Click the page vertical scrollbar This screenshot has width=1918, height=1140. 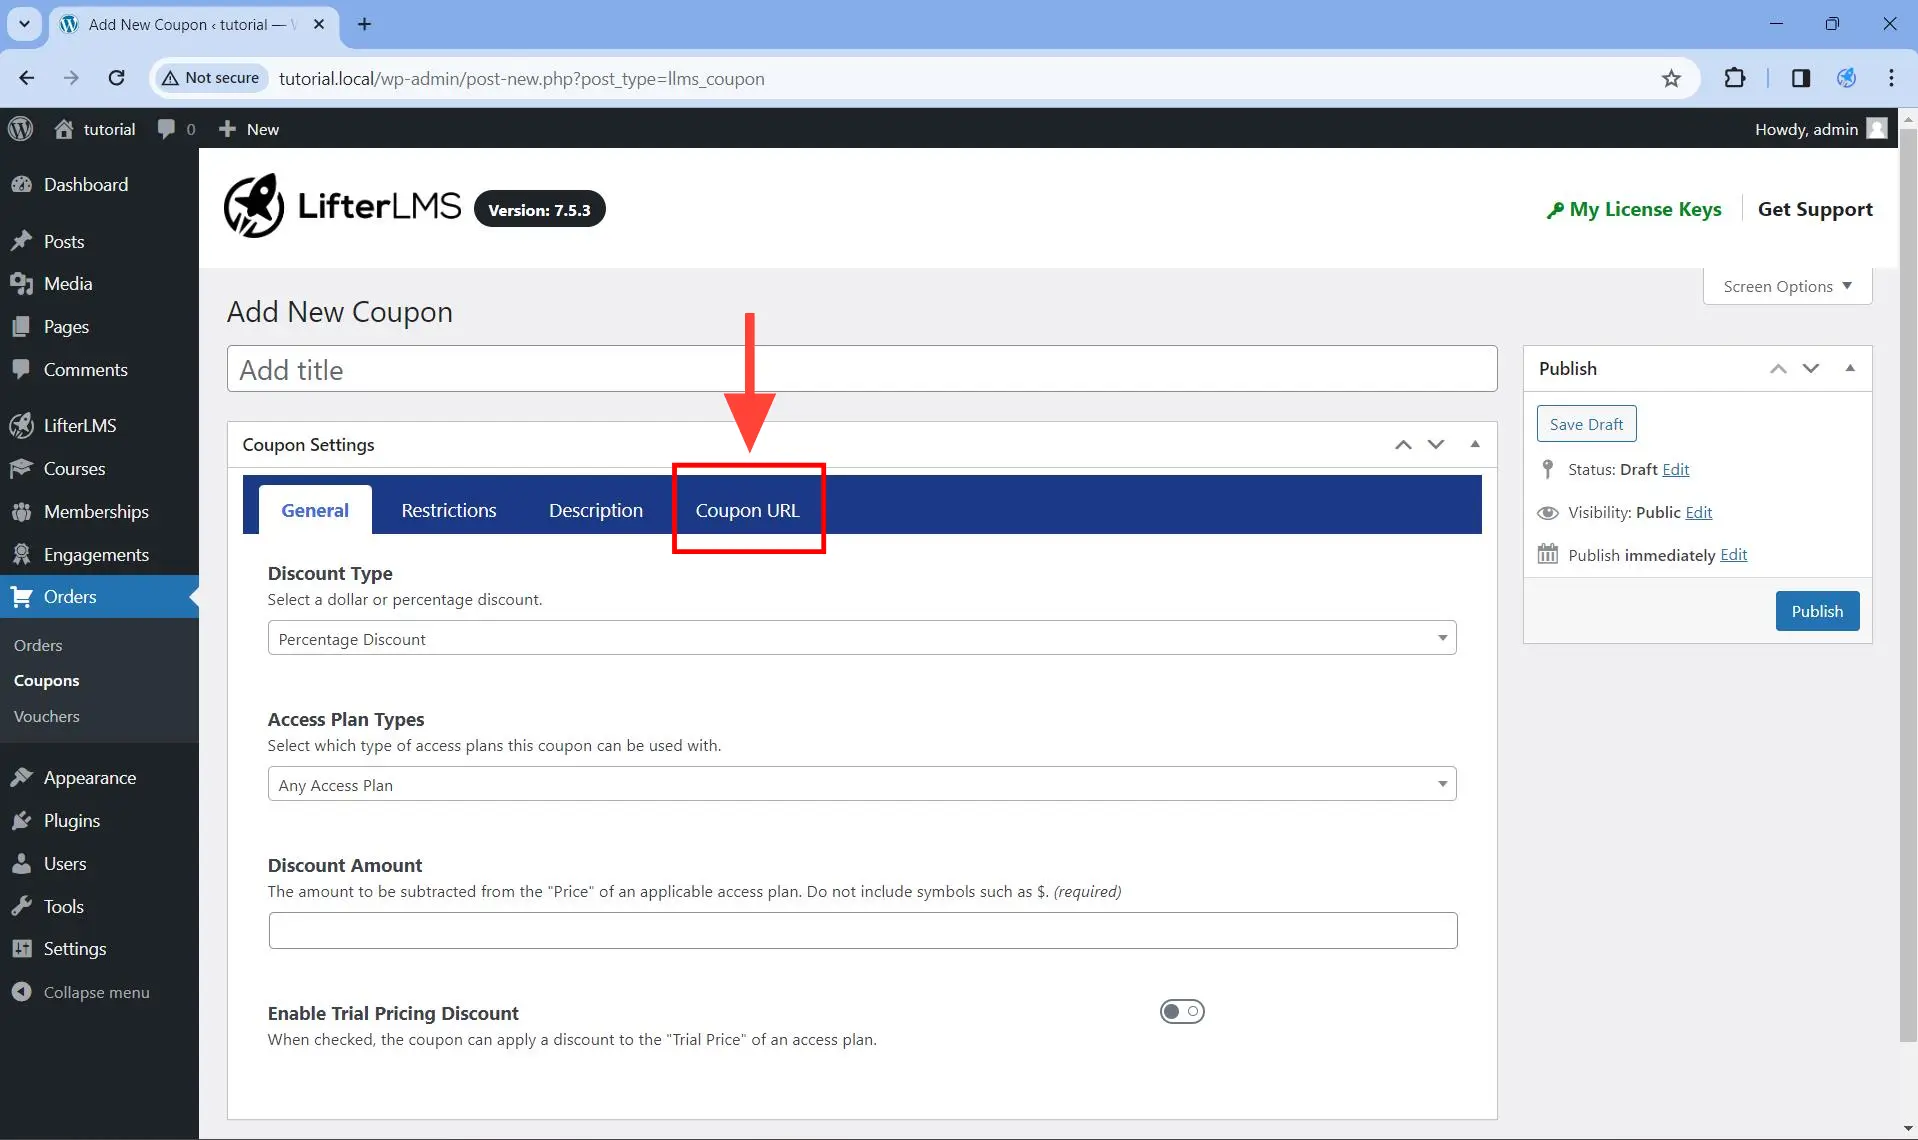tap(1908, 585)
